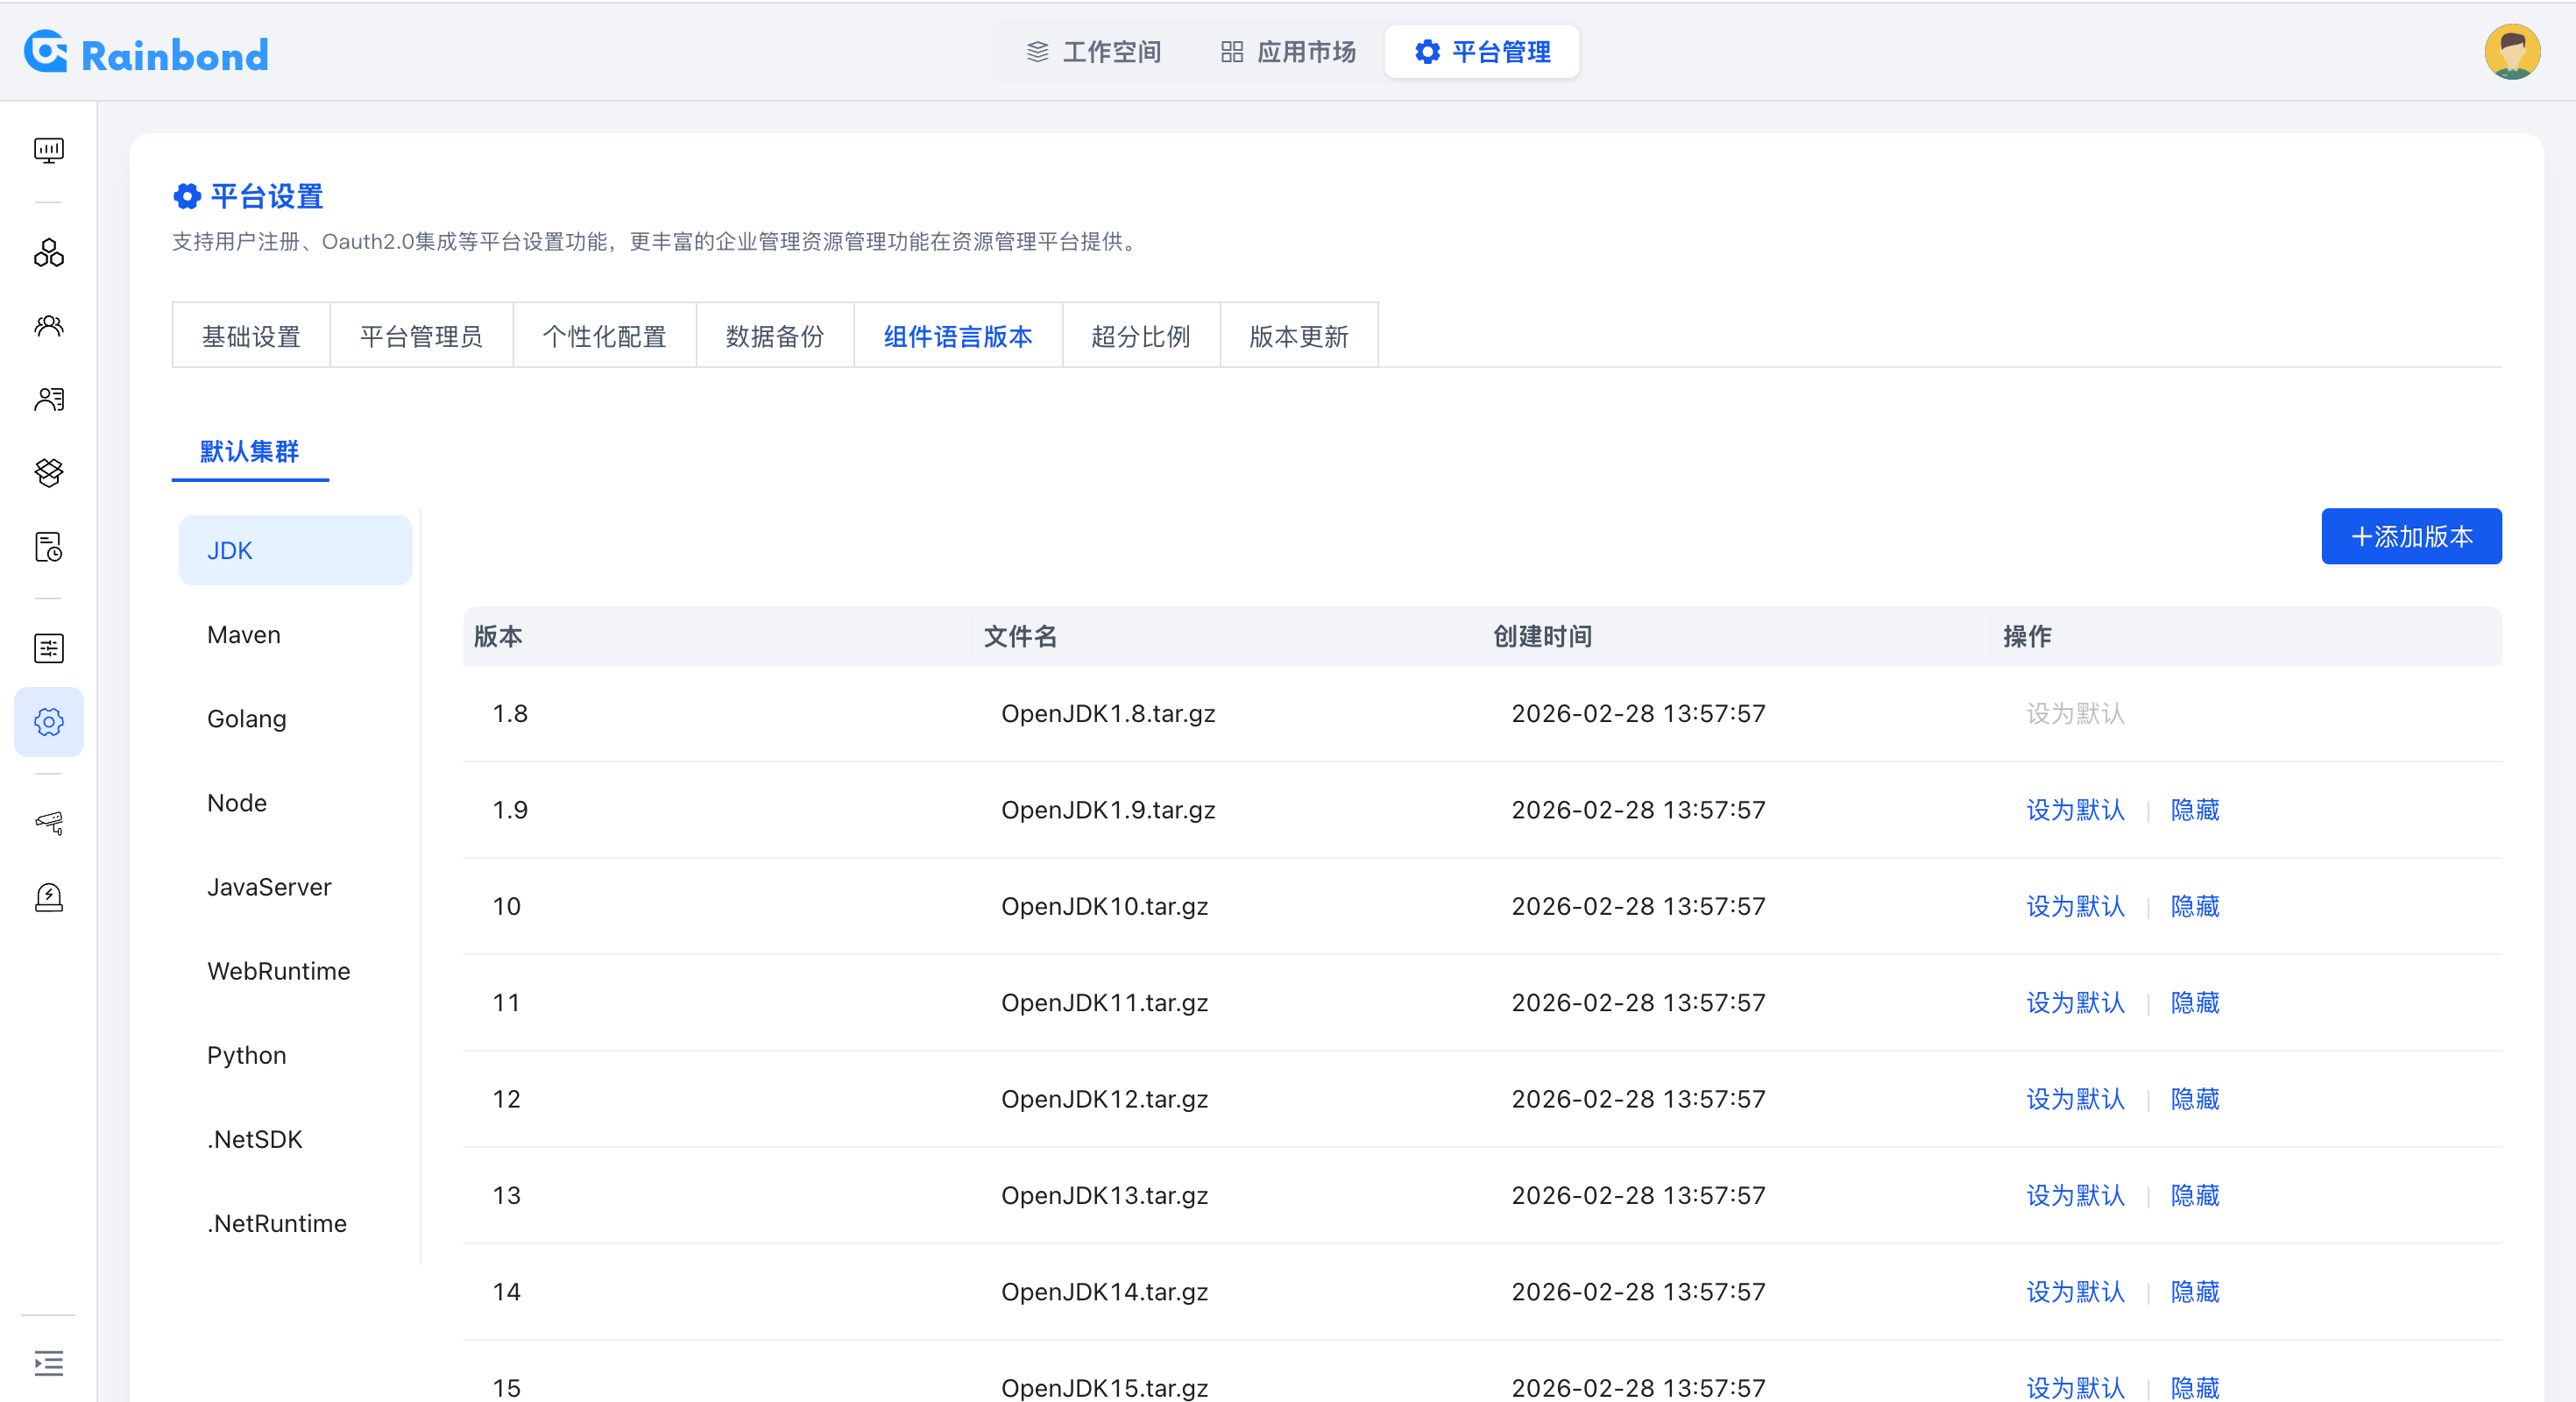
Task: Expand the collapsed sidebar menu
Action: tap(48, 1362)
